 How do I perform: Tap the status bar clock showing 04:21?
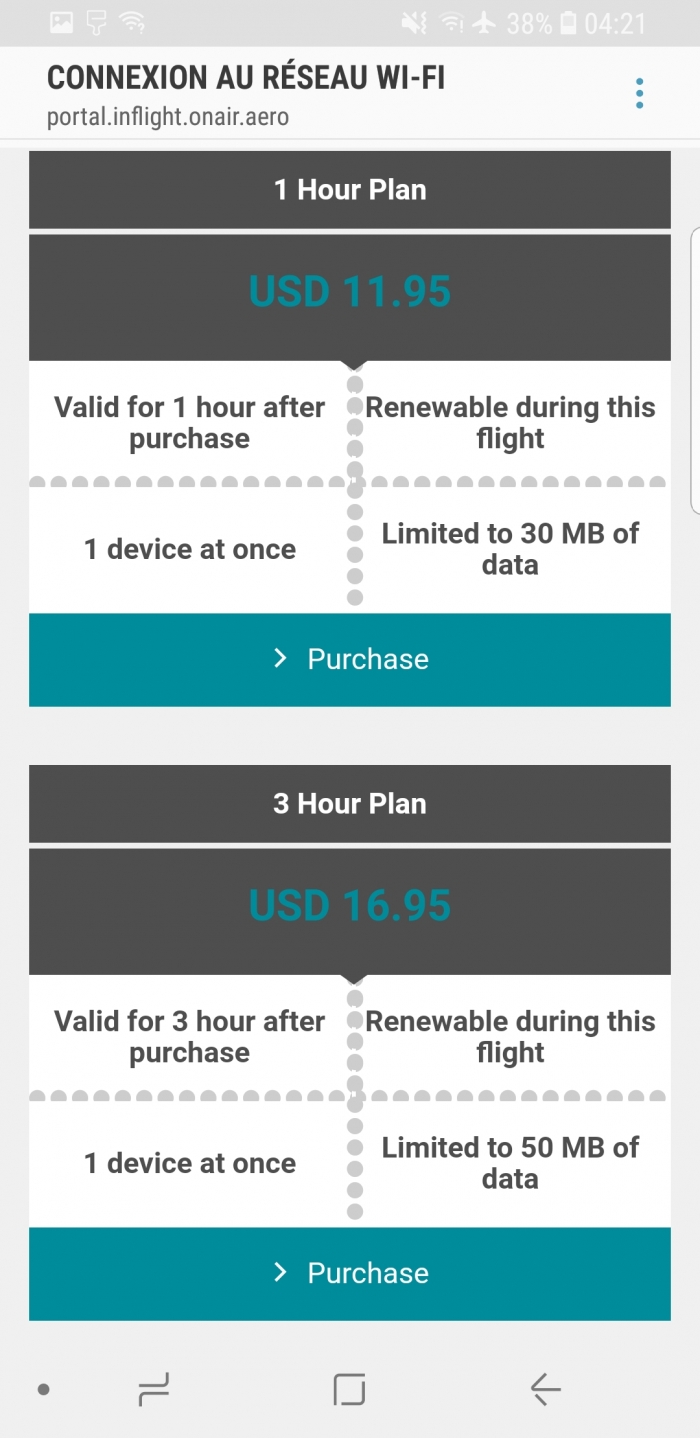point(615,22)
